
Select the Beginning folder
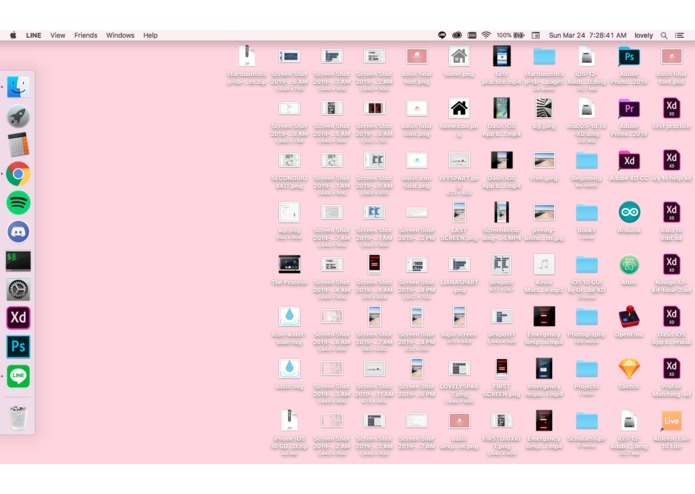(586, 160)
